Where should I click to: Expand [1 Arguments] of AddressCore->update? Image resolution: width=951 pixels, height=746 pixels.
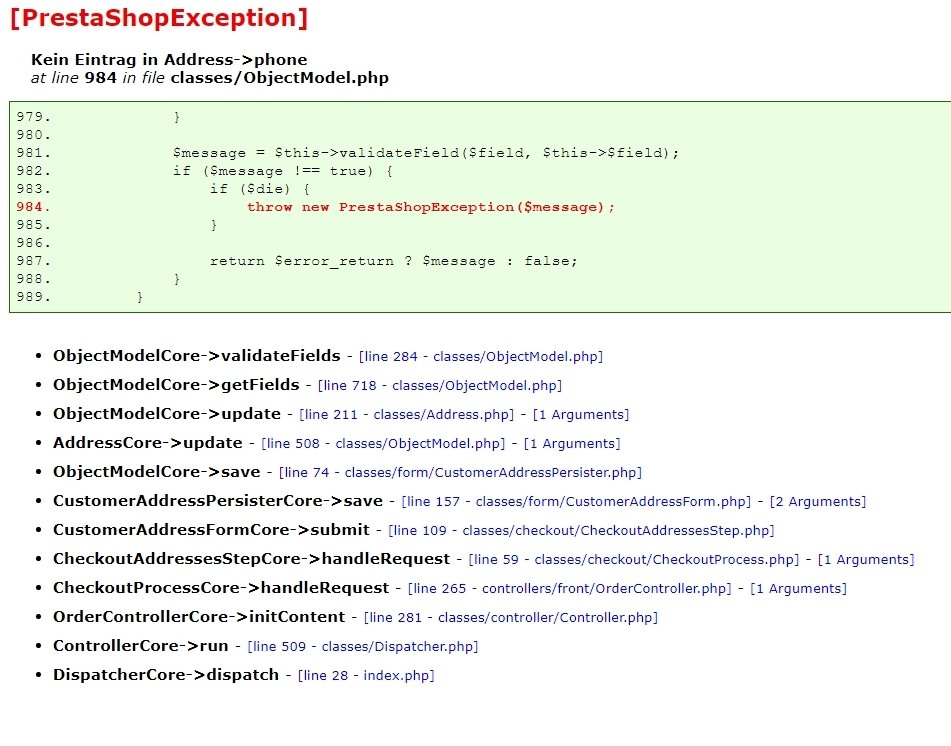point(572,444)
